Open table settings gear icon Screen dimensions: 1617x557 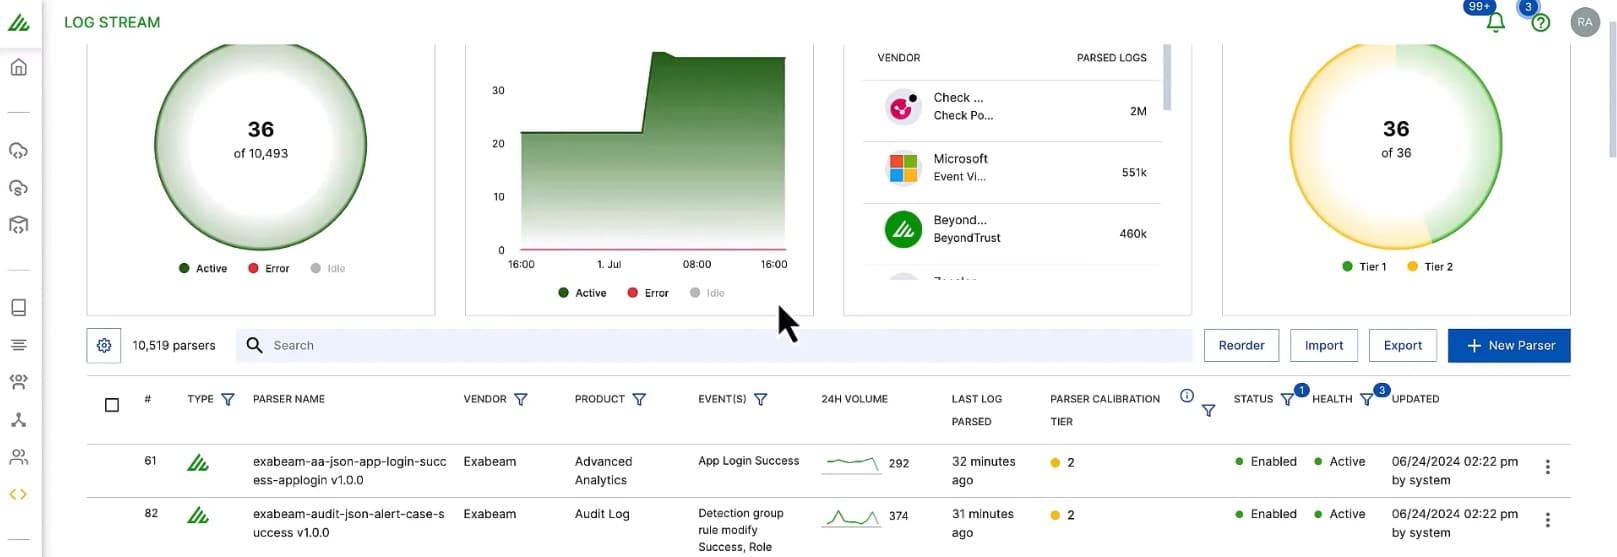104,345
